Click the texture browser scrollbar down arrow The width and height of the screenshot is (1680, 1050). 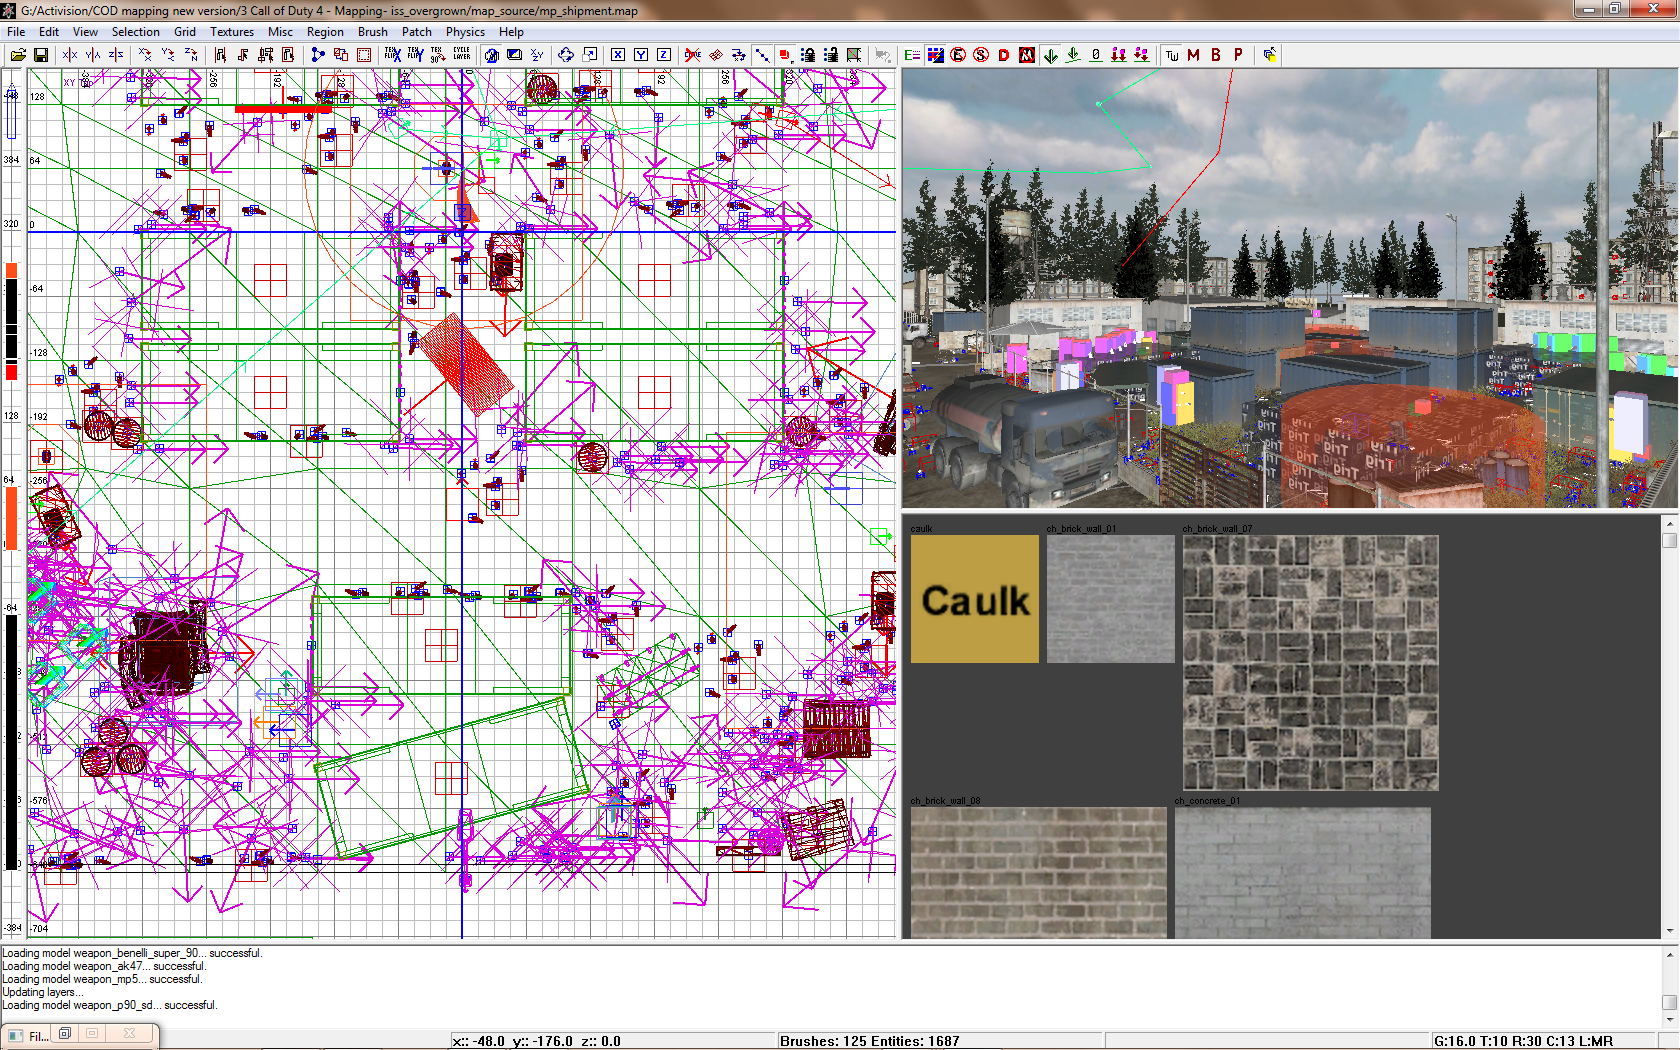coord(1669,930)
